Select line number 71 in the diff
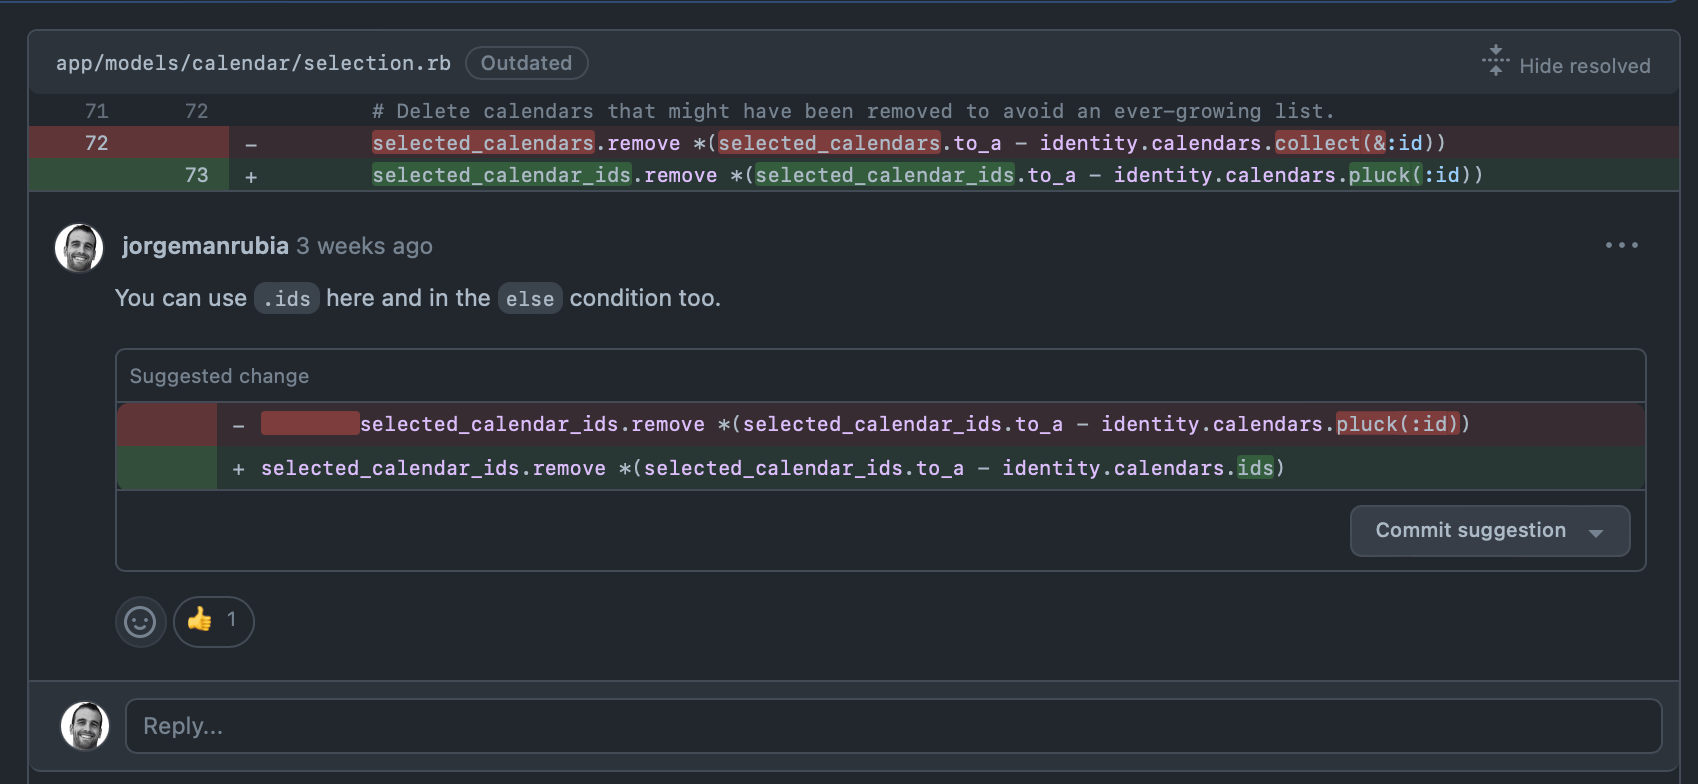The image size is (1698, 784). pyautogui.click(x=96, y=111)
